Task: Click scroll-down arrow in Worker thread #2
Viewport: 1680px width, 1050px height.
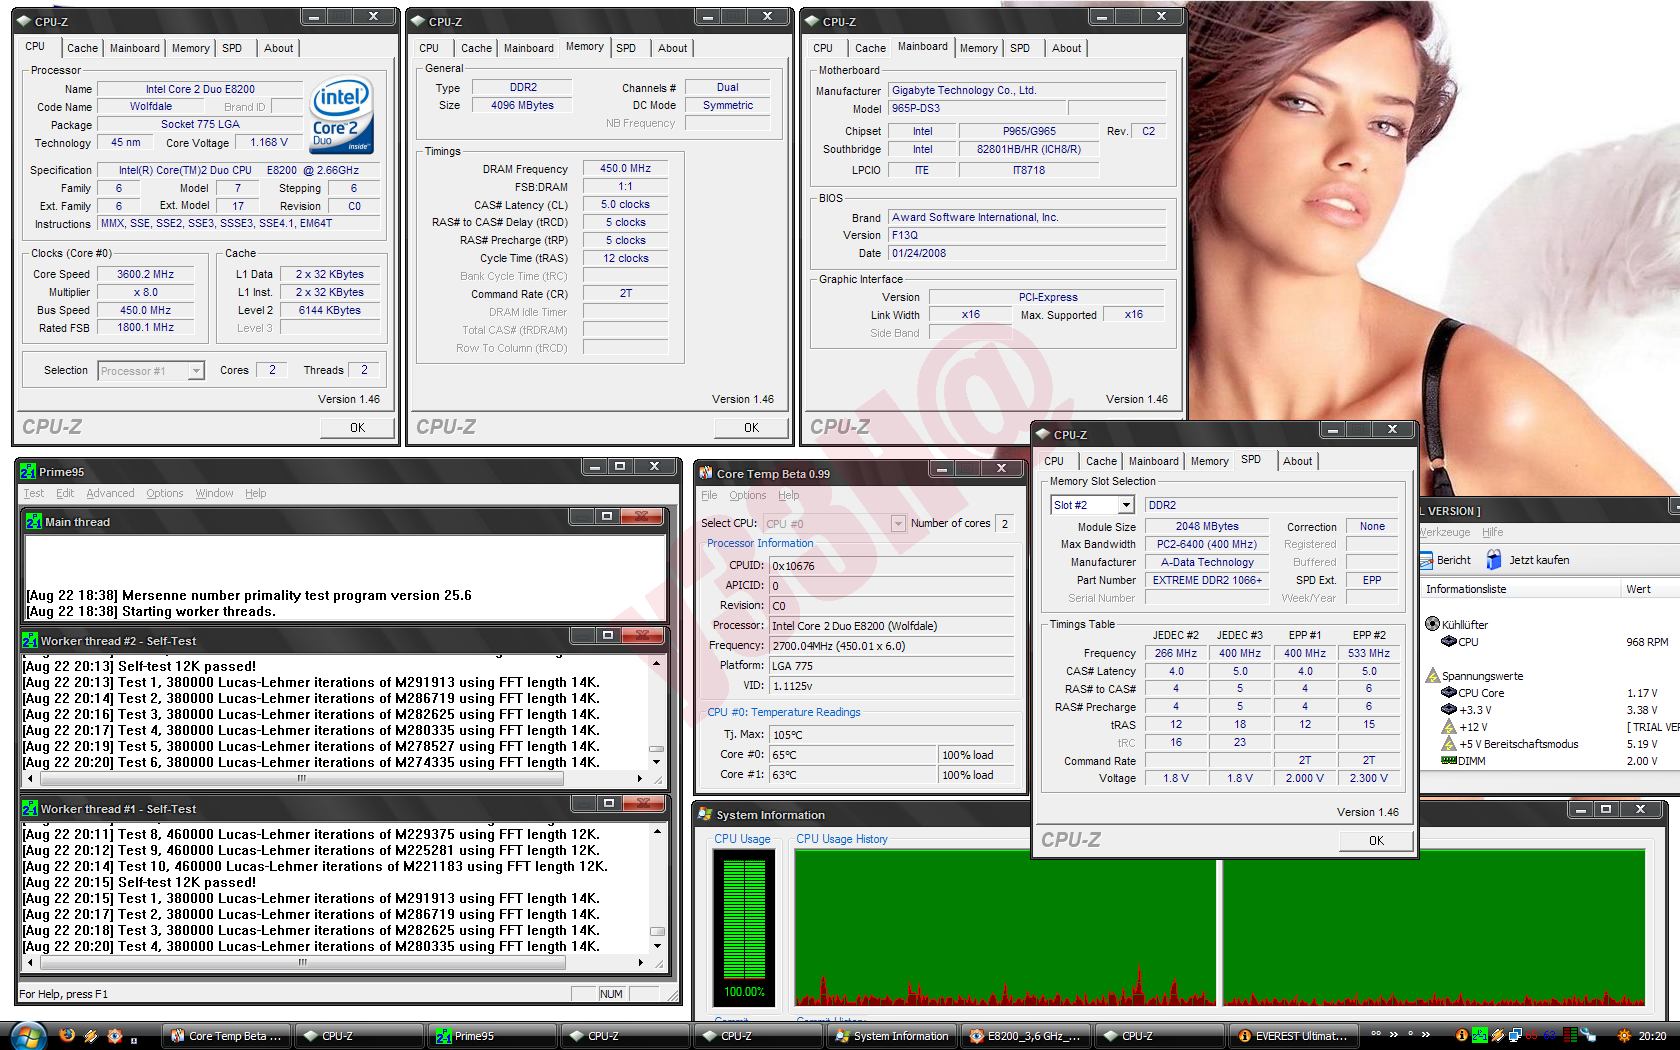Action: pyautogui.click(x=656, y=762)
